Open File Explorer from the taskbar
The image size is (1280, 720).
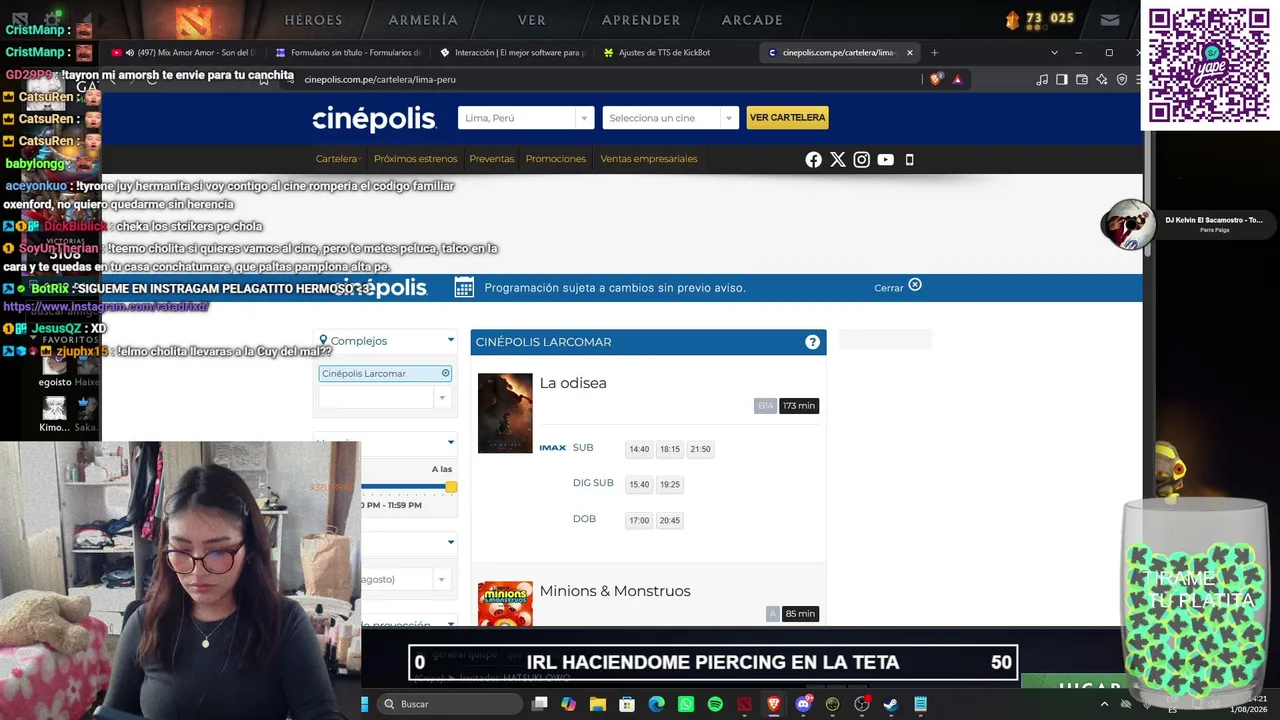tap(598, 704)
